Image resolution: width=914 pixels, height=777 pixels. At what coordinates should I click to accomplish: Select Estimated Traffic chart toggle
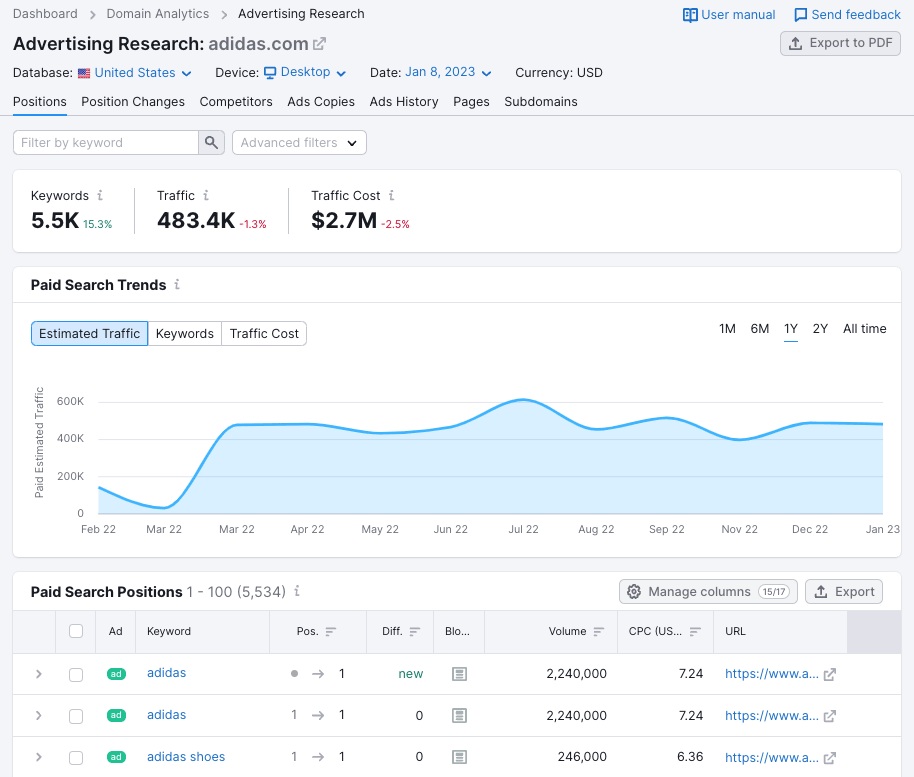click(89, 333)
